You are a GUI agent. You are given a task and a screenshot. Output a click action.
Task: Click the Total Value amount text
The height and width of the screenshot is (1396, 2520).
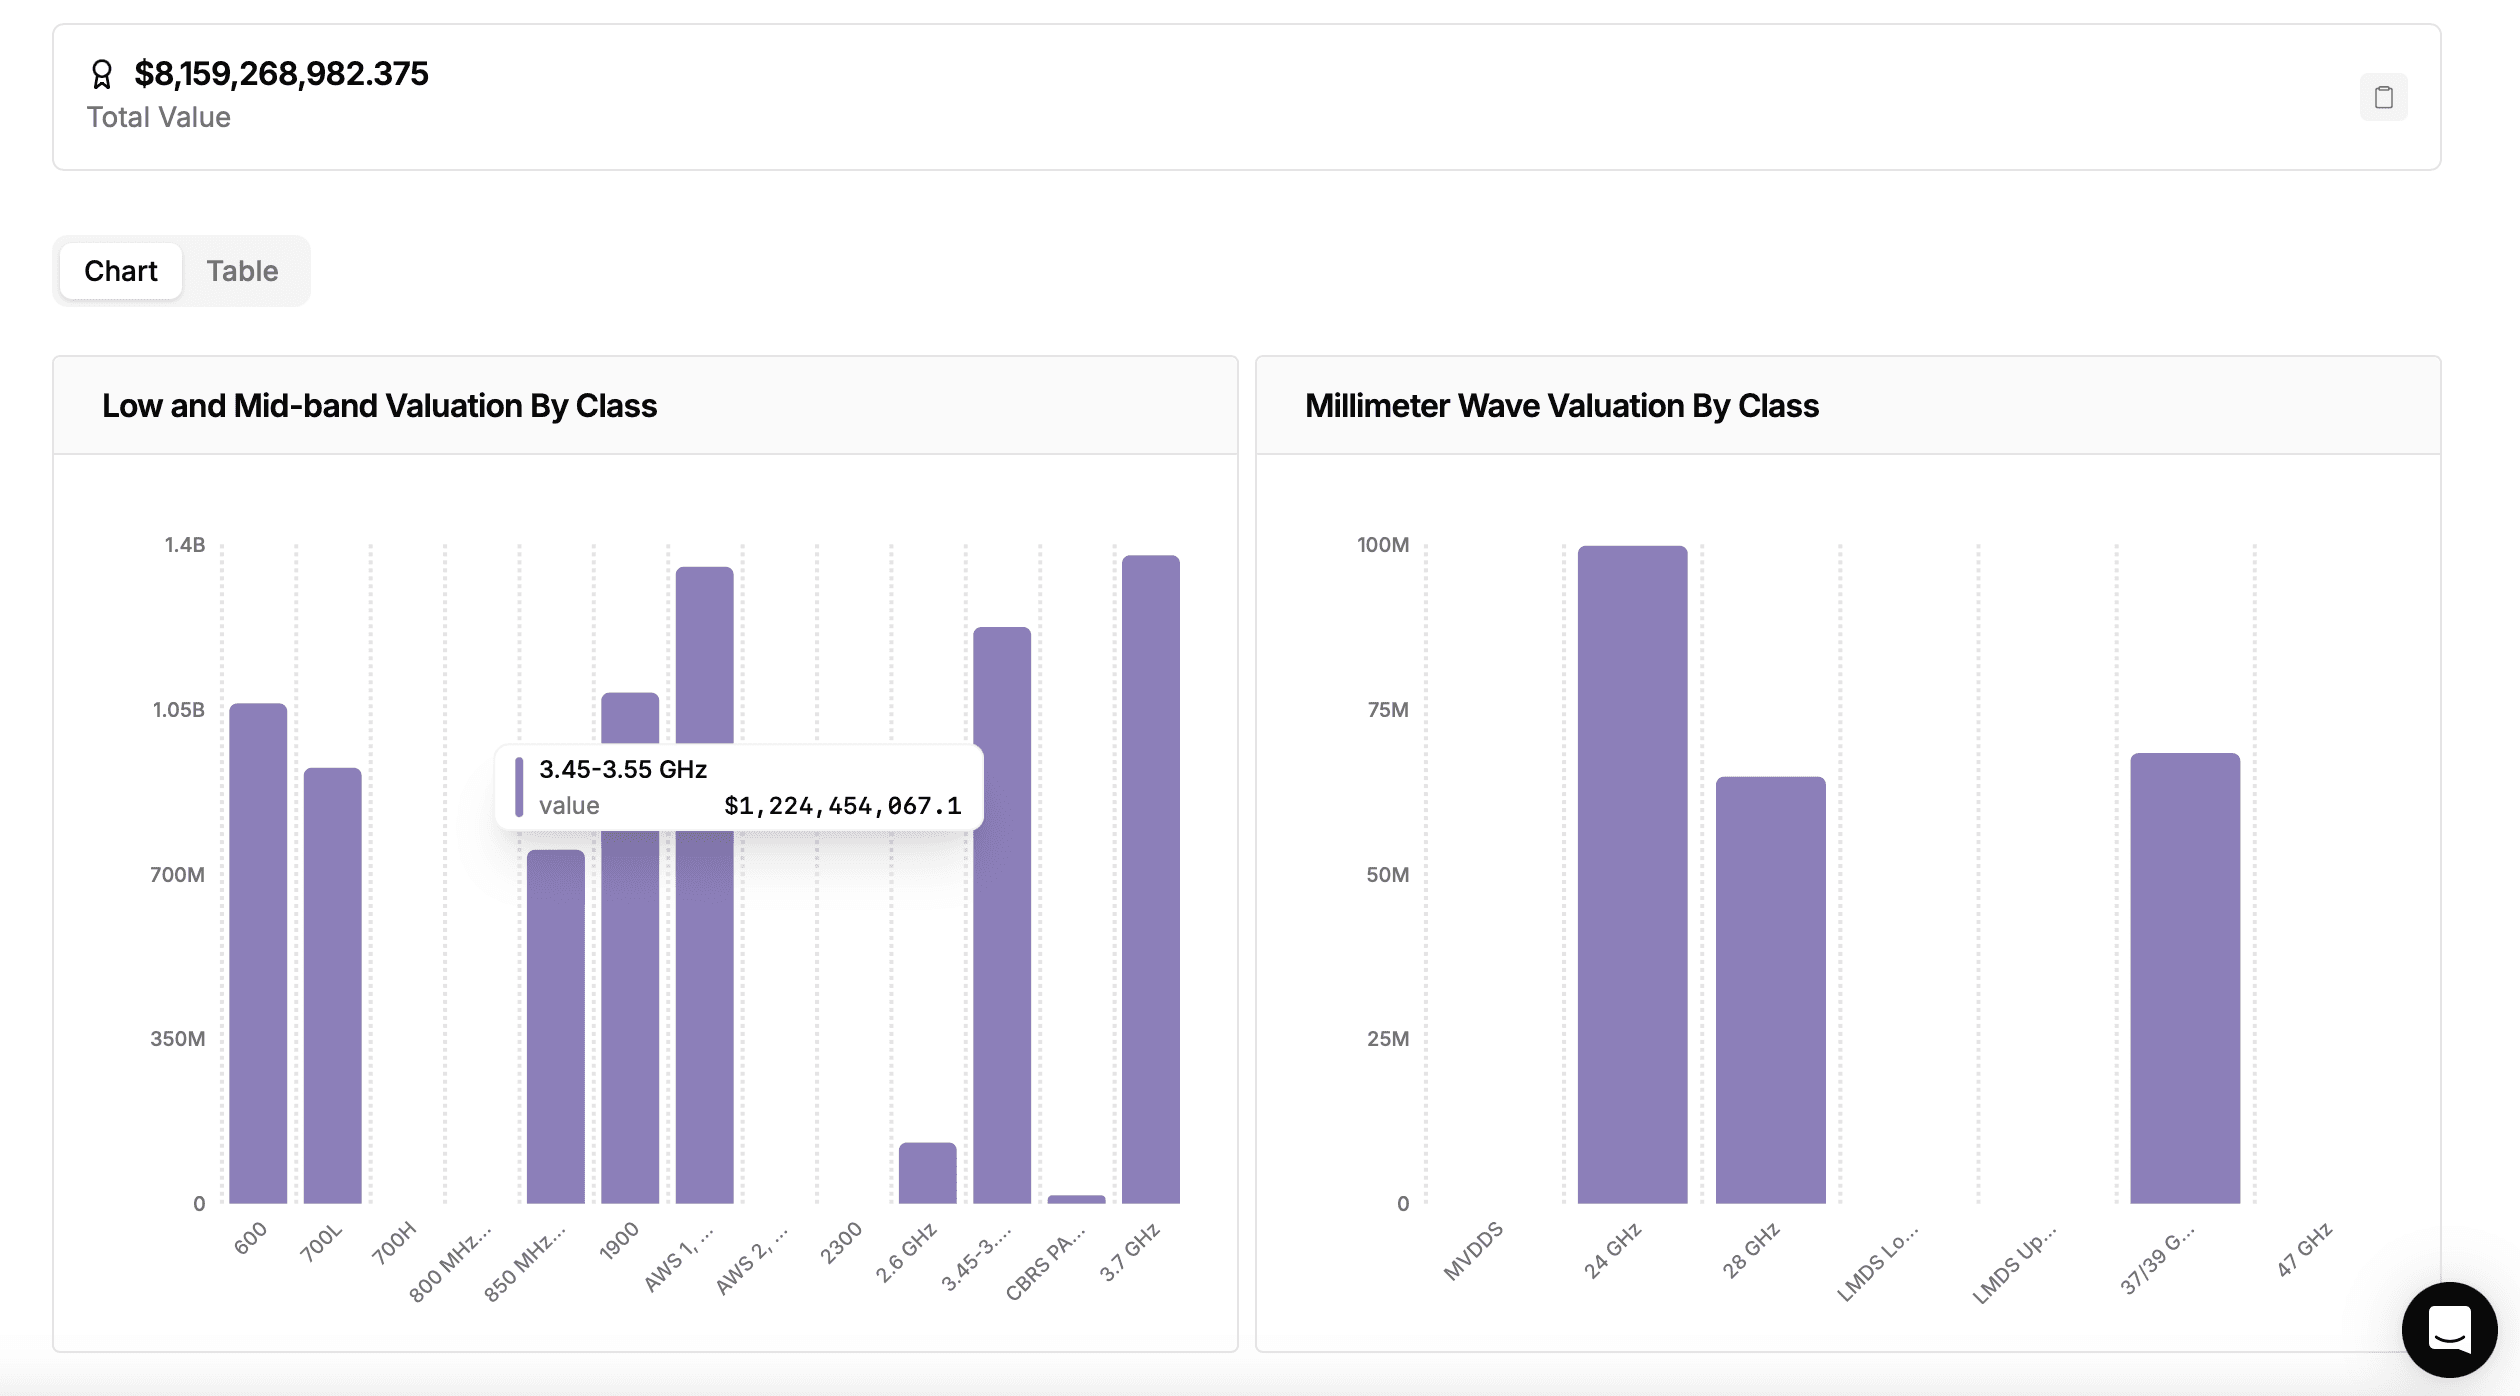tap(281, 74)
